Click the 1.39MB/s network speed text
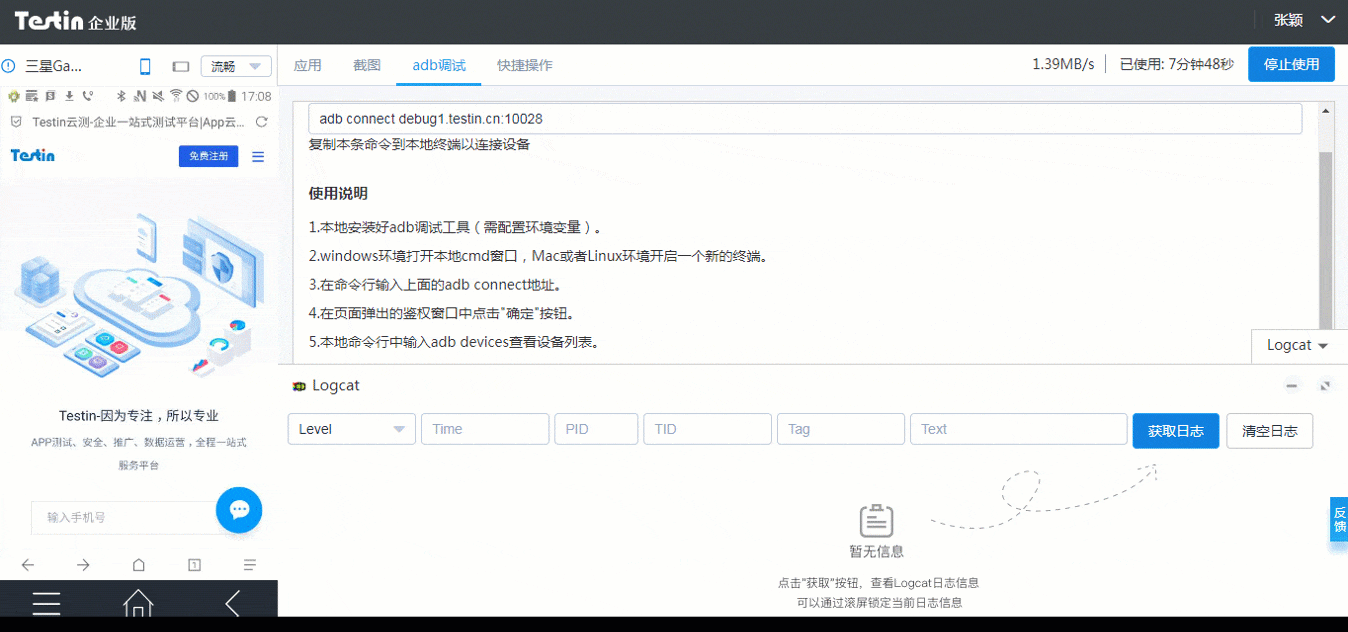The image size is (1348, 632). (x=1063, y=65)
